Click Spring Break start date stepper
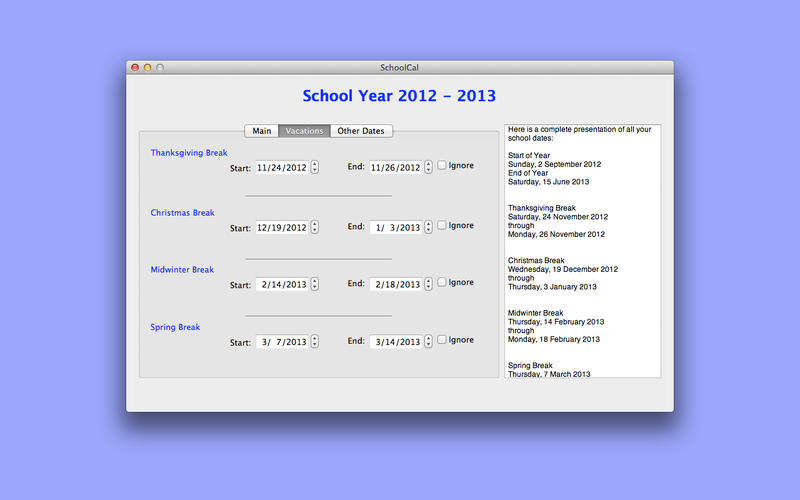This screenshot has height=500, width=800. [x=315, y=341]
